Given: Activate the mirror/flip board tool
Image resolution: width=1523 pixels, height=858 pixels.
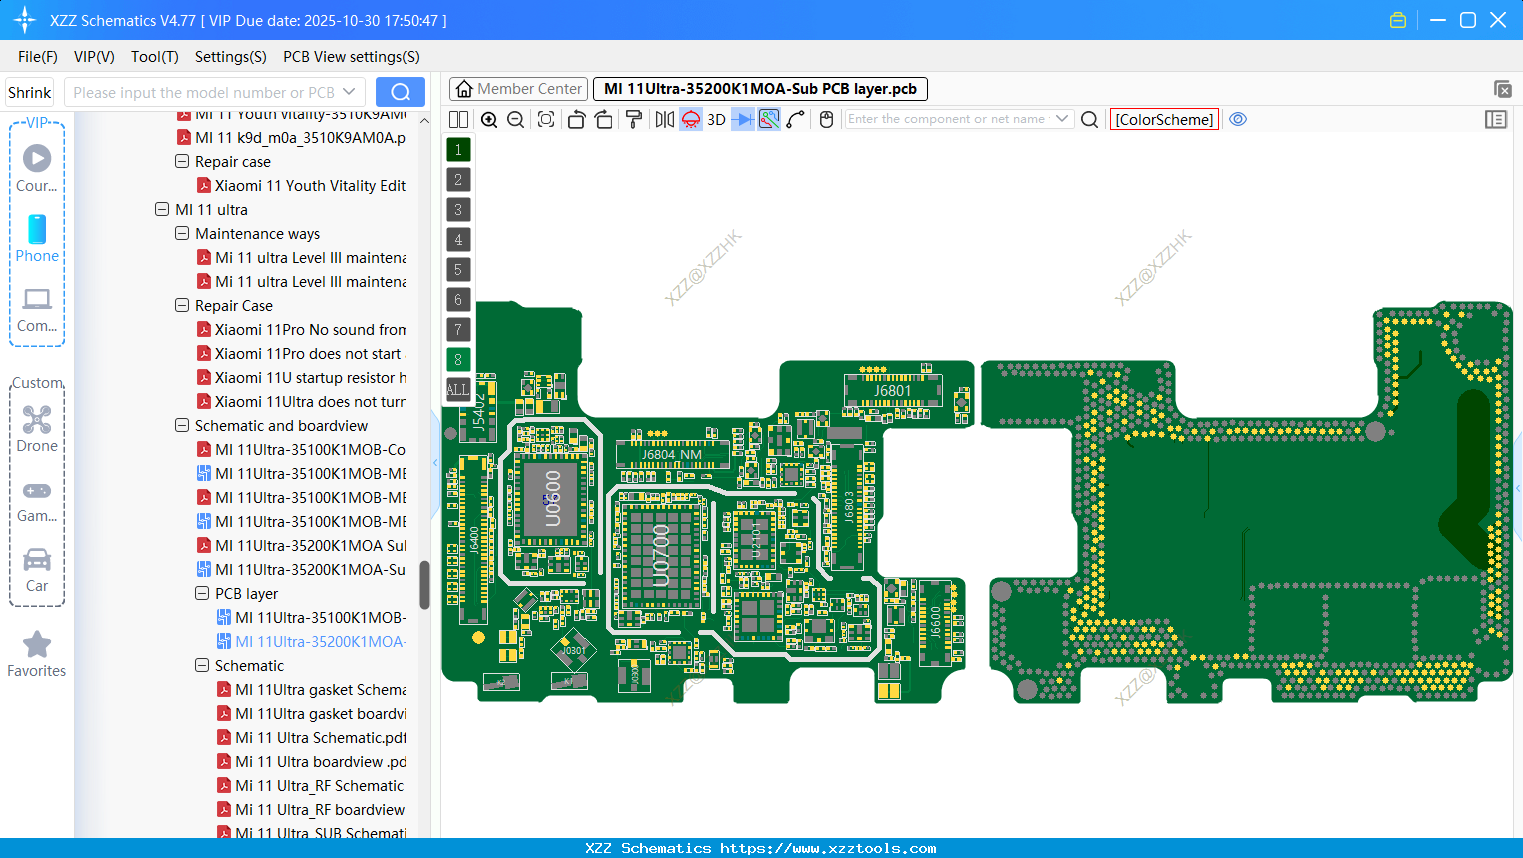Looking at the screenshot, I should point(663,119).
